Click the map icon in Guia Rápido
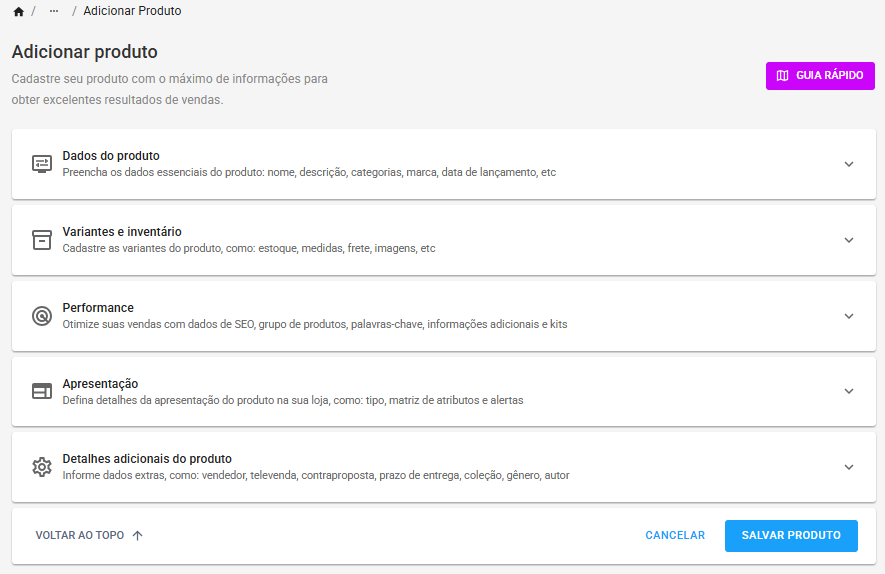 tap(782, 76)
